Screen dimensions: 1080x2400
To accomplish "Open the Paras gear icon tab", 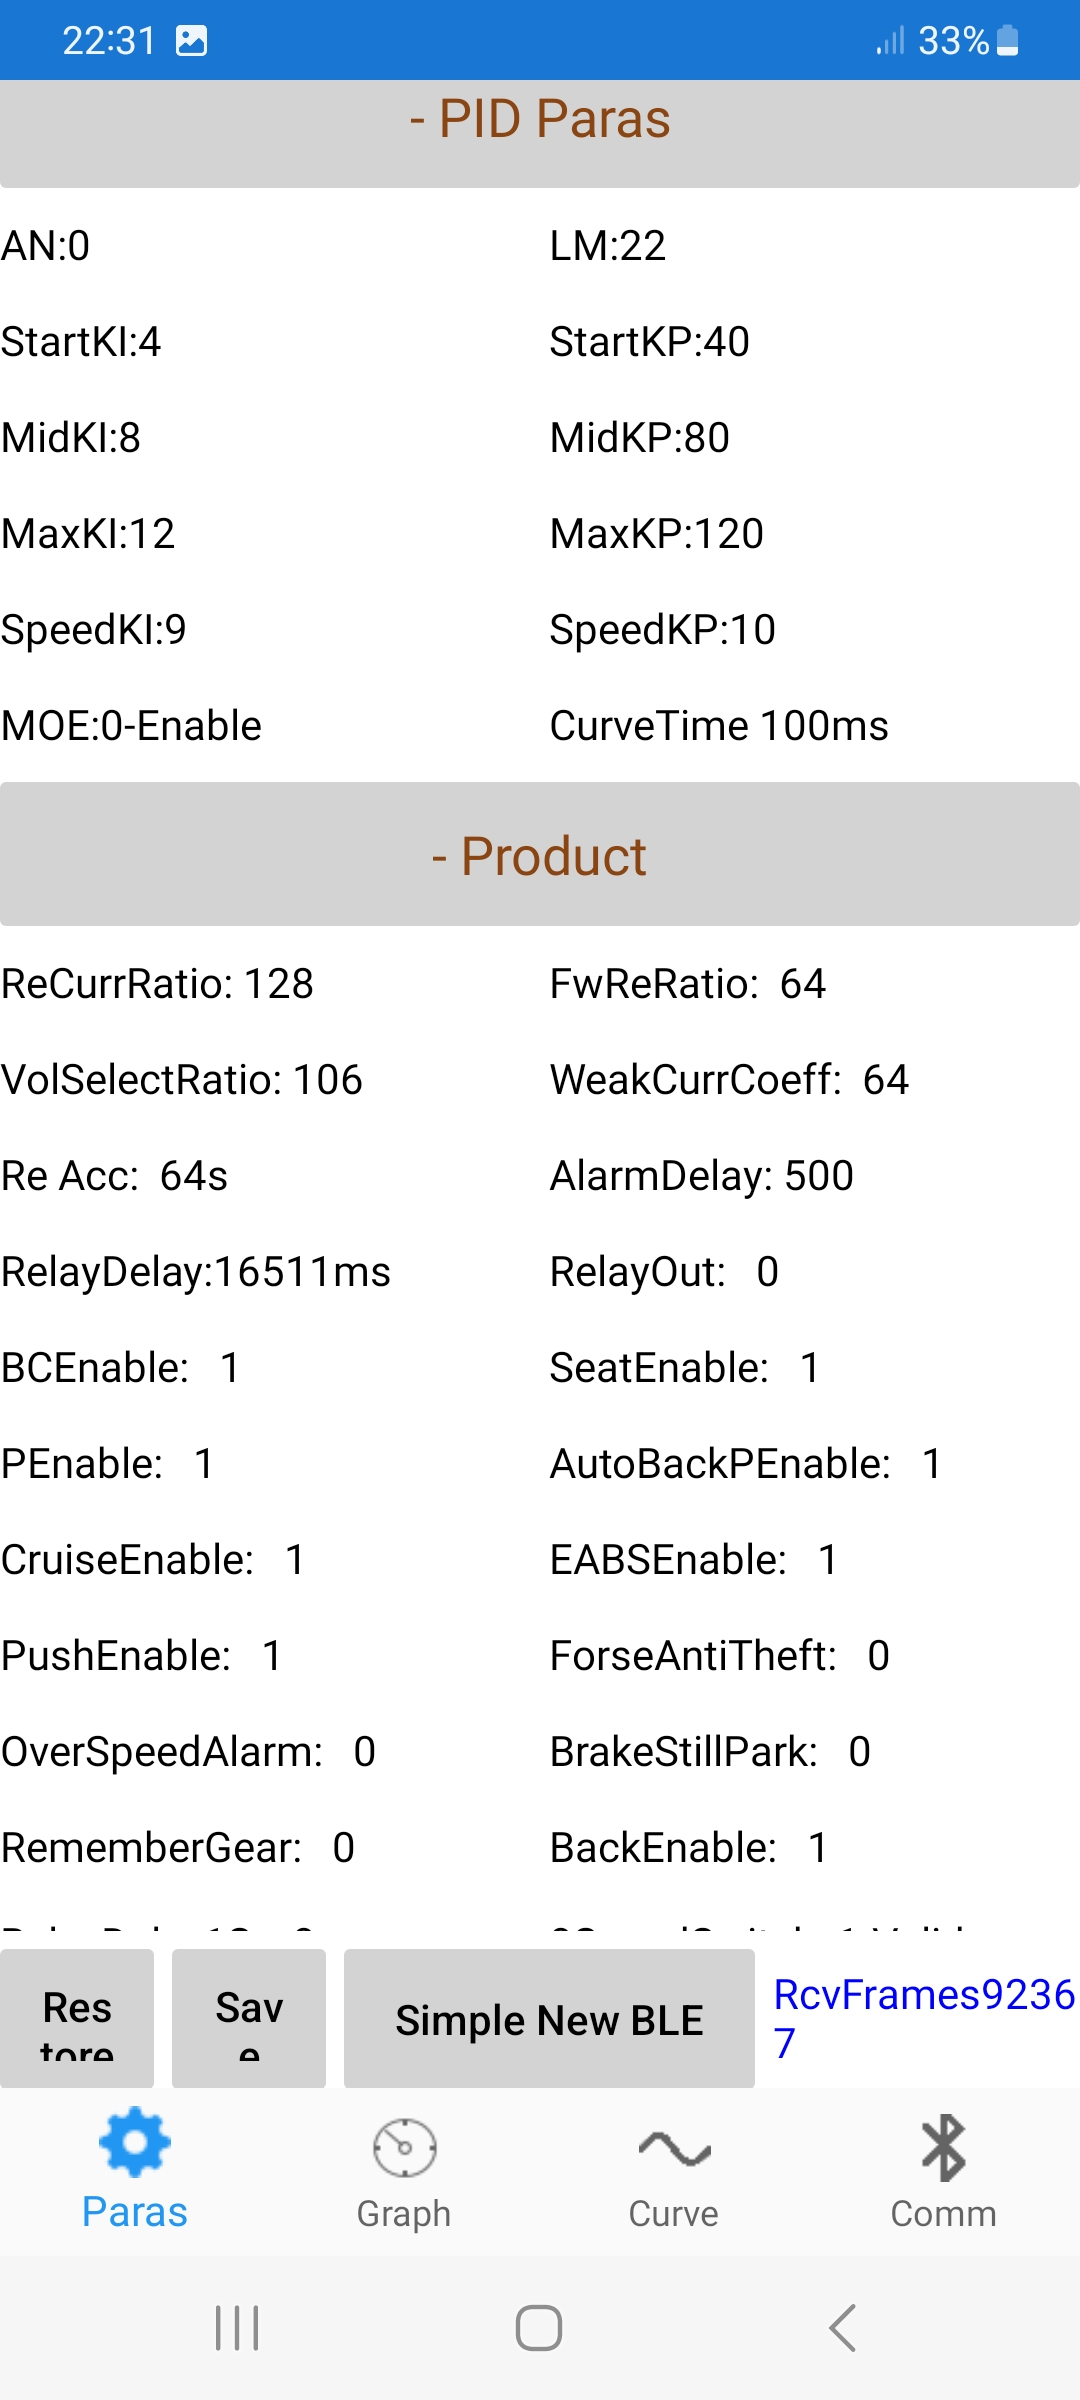I will 135,2143.
